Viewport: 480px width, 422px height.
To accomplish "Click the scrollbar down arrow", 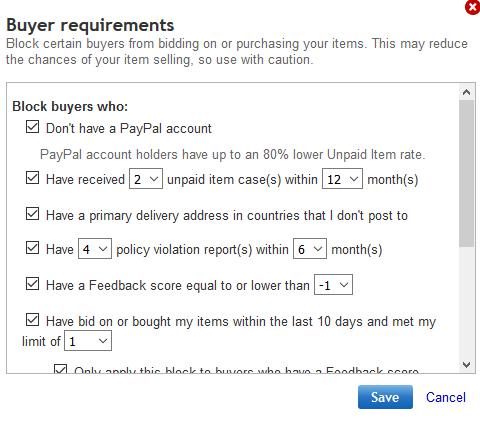I will [x=466, y=365].
